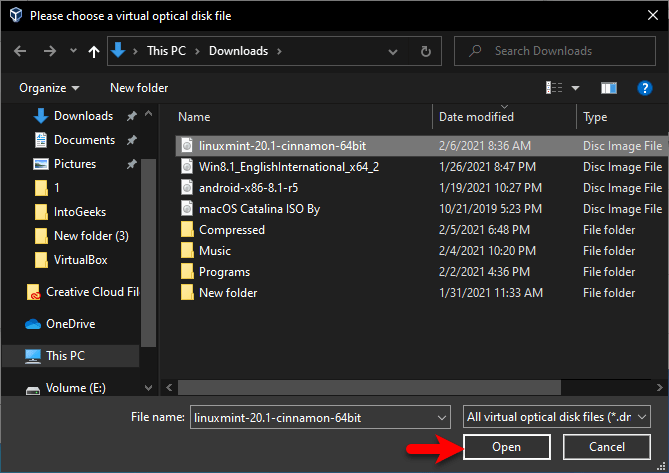669x473 pixels.
Task: Click the Search Downloads field
Action: coord(555,51)
